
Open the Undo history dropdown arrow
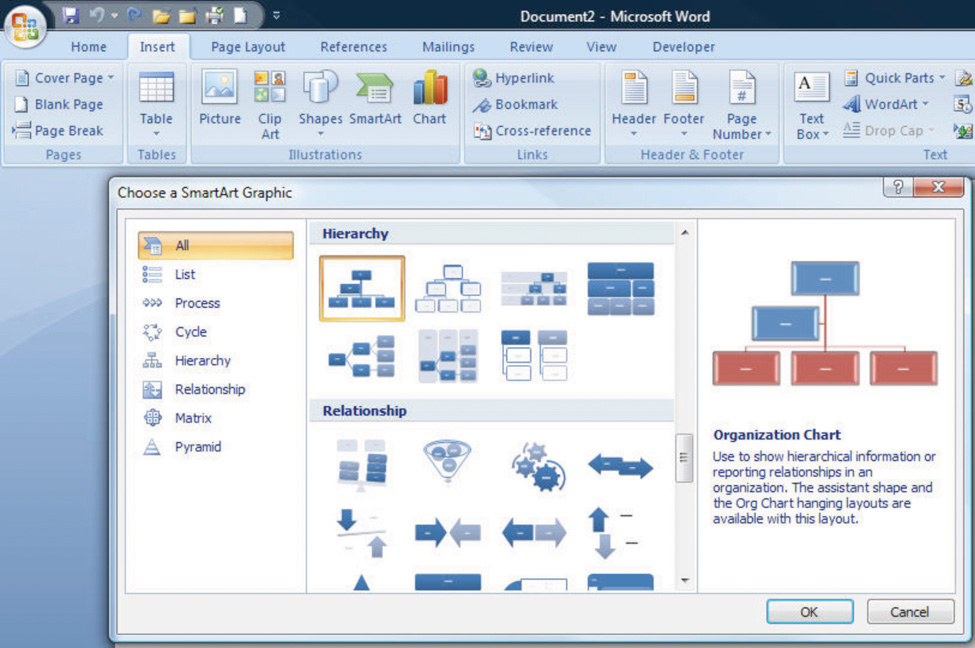tap(114, 16)
